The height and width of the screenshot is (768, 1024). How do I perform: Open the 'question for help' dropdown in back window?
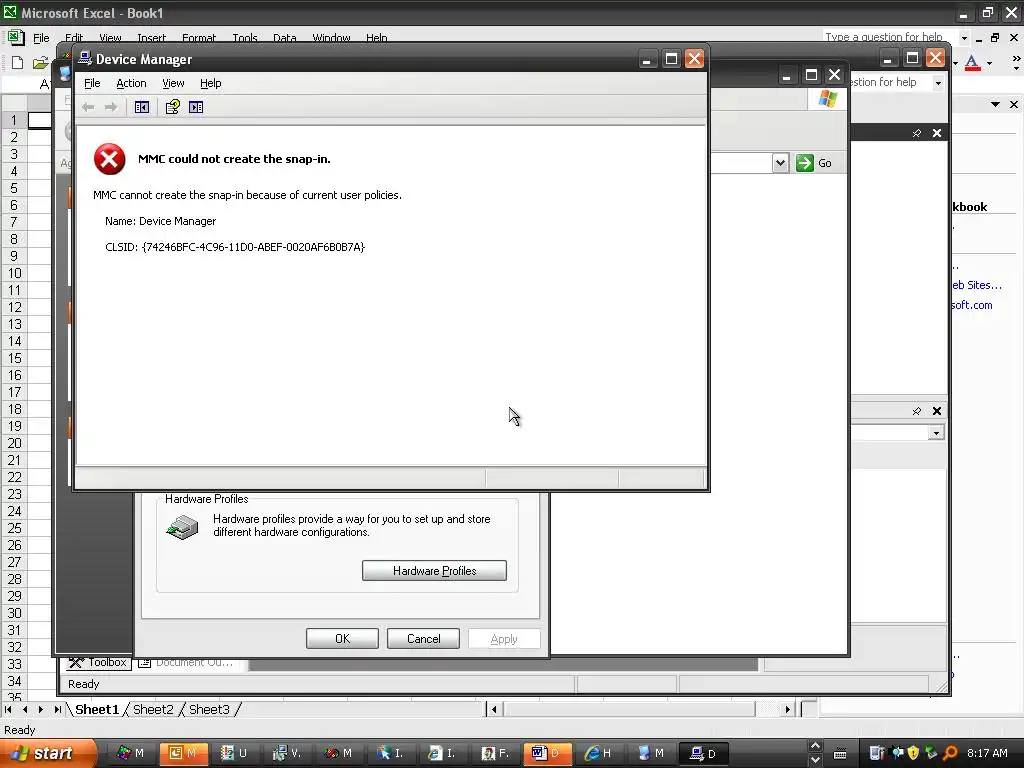click(x=938, y=83)
